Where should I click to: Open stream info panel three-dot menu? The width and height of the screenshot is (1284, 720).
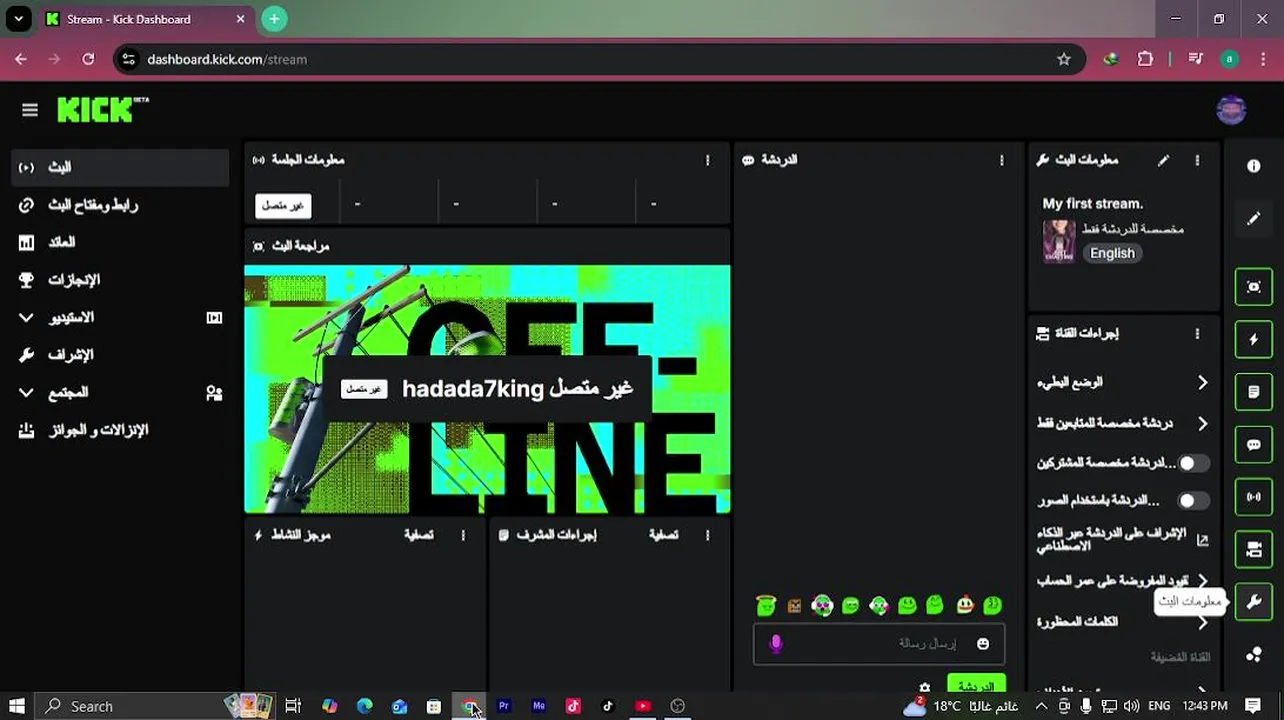1197,160
